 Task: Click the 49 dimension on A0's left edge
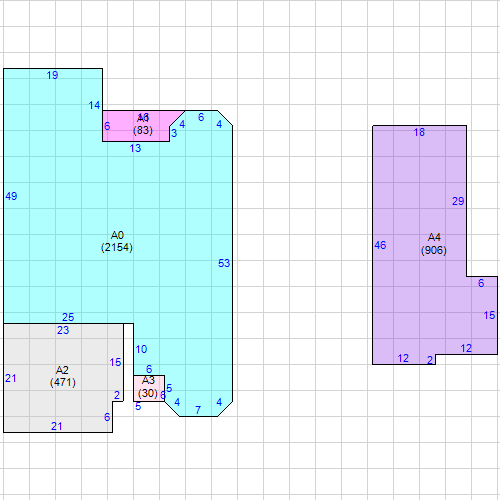[x=11, y=196]
